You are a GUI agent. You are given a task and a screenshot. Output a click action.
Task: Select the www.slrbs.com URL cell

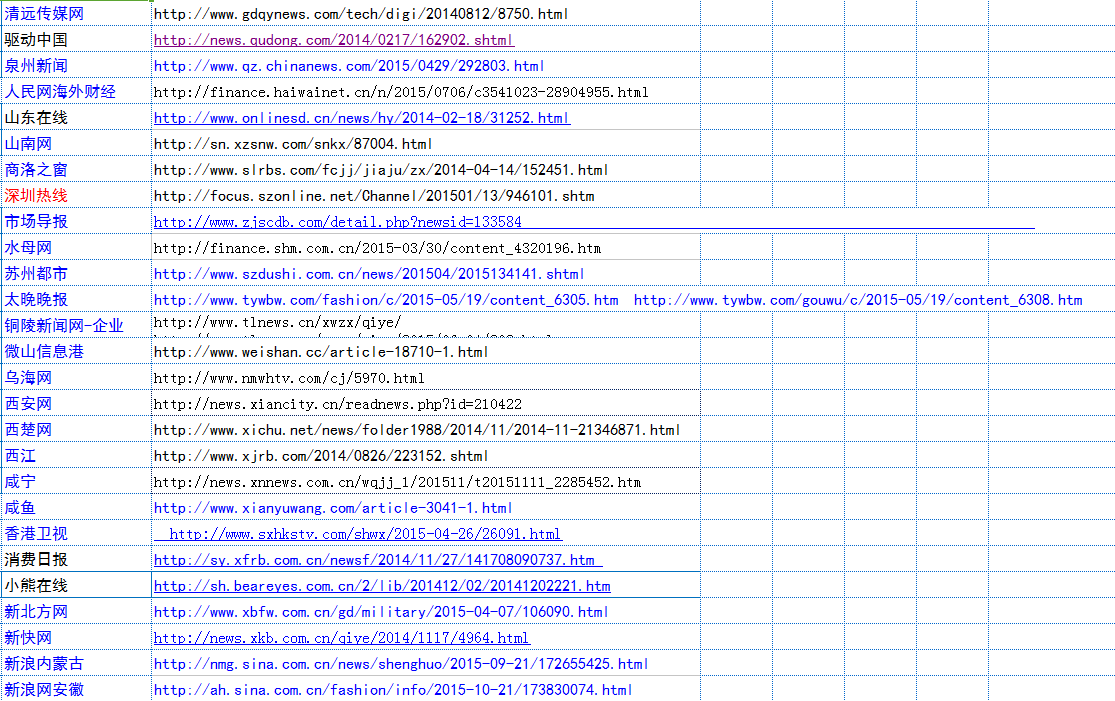coord(426,170)
